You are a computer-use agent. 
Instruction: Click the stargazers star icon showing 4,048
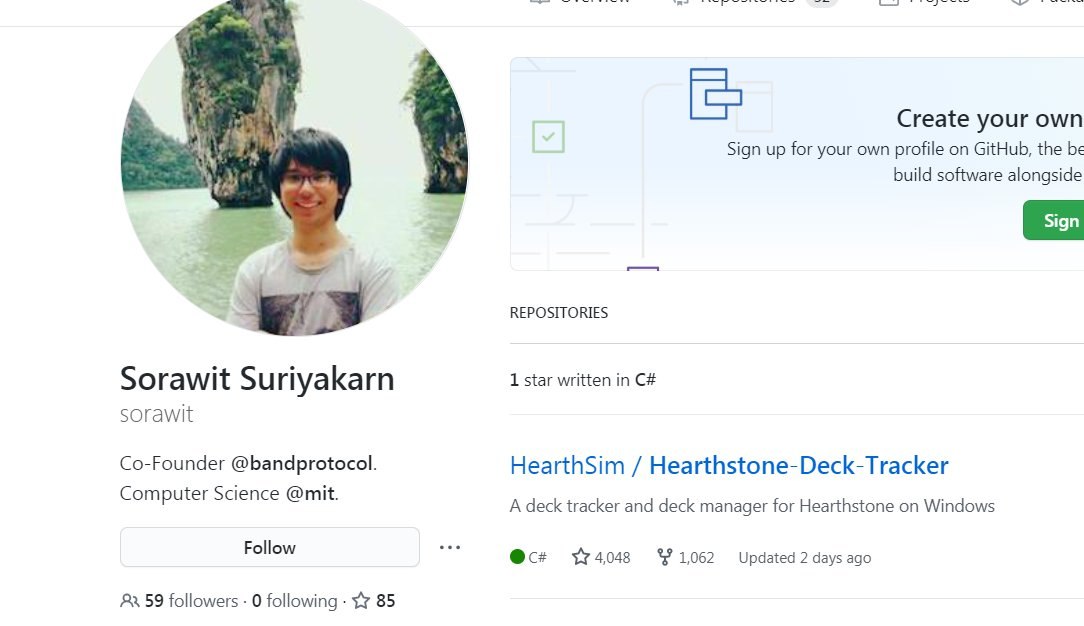click(x=581, y=557)
